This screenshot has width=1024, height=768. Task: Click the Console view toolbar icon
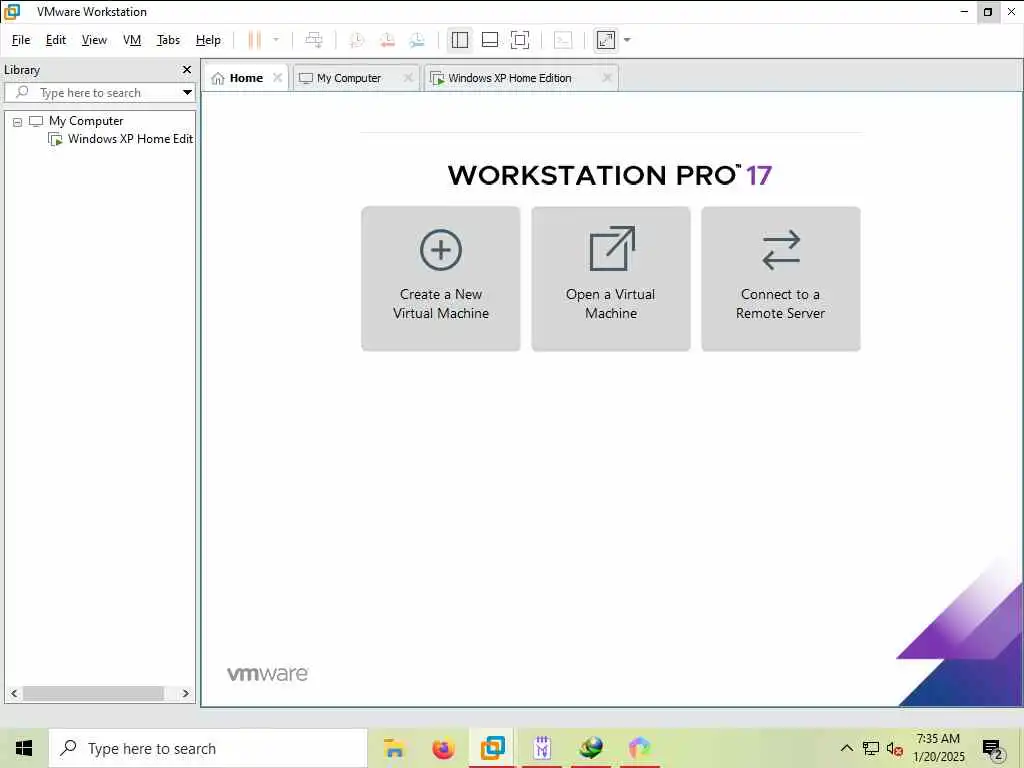[x=563, y=40]
